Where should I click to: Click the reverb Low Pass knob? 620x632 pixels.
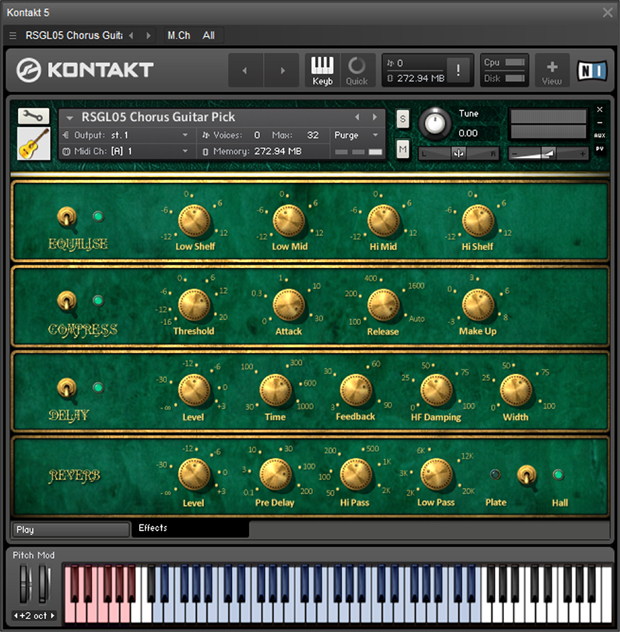pyautogui.click(x=437, y=475)
